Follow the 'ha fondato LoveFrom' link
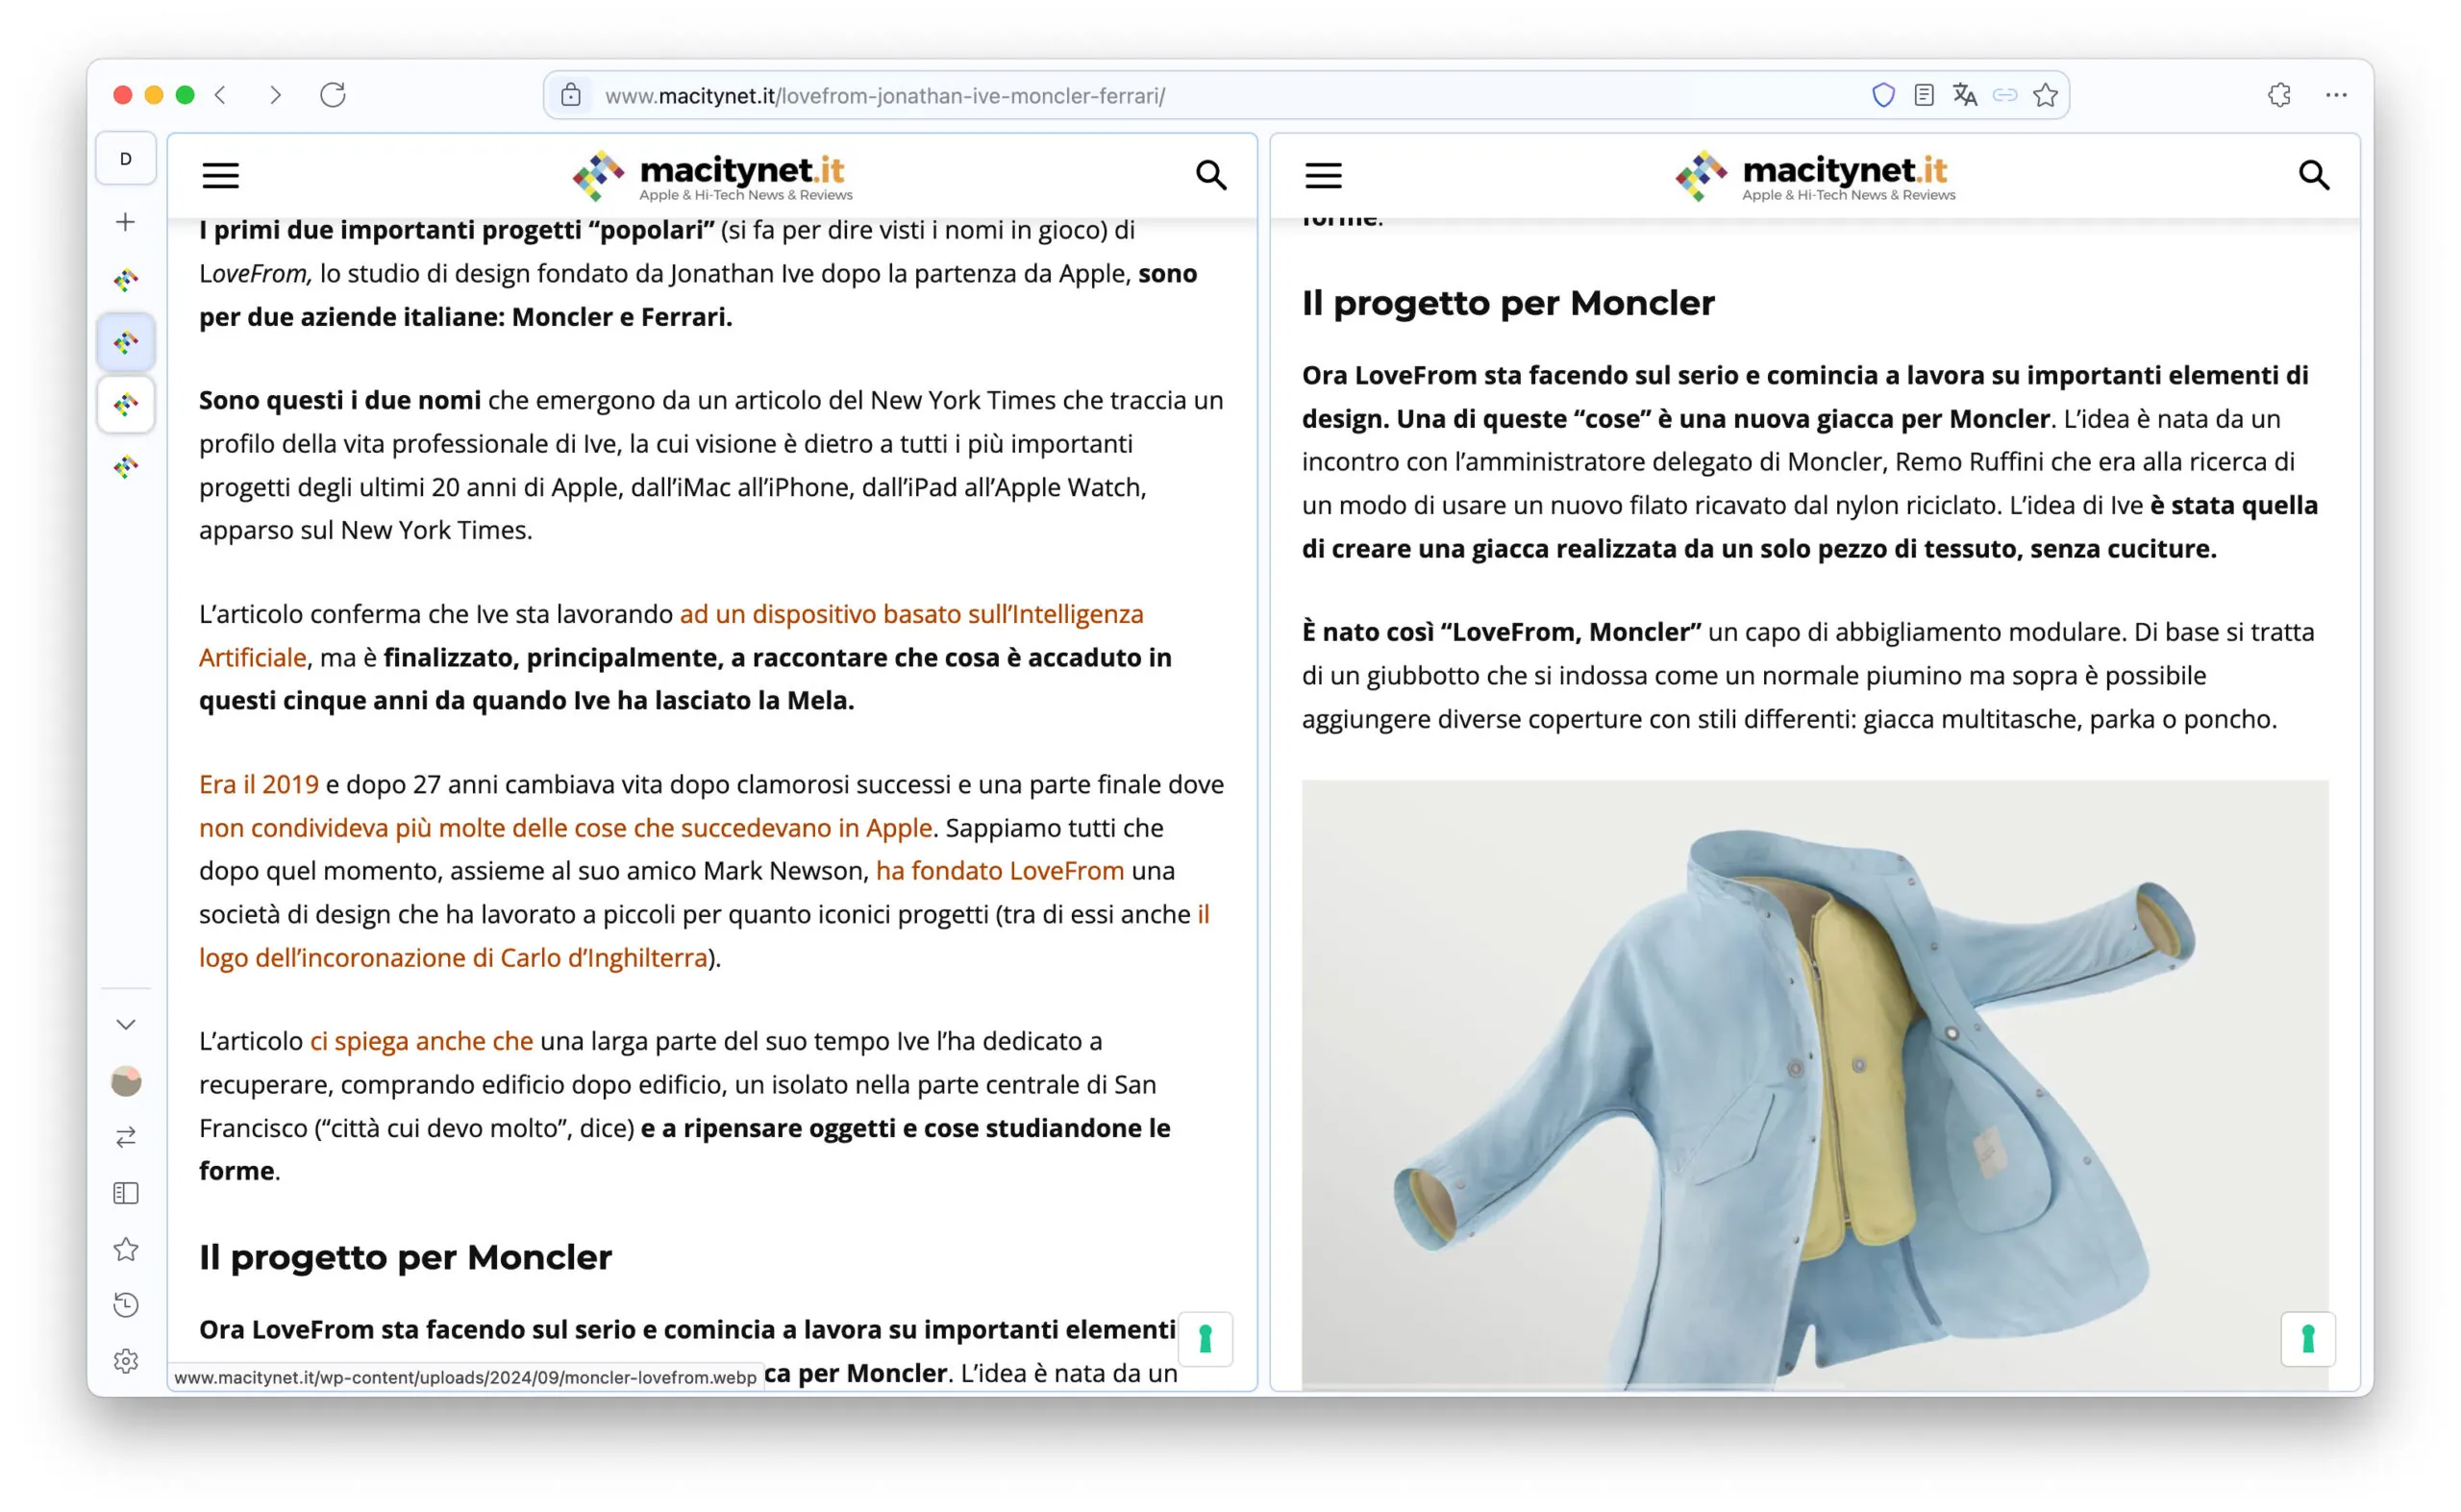This screenshot has width=2461, height=1512. tap(999, 870)
